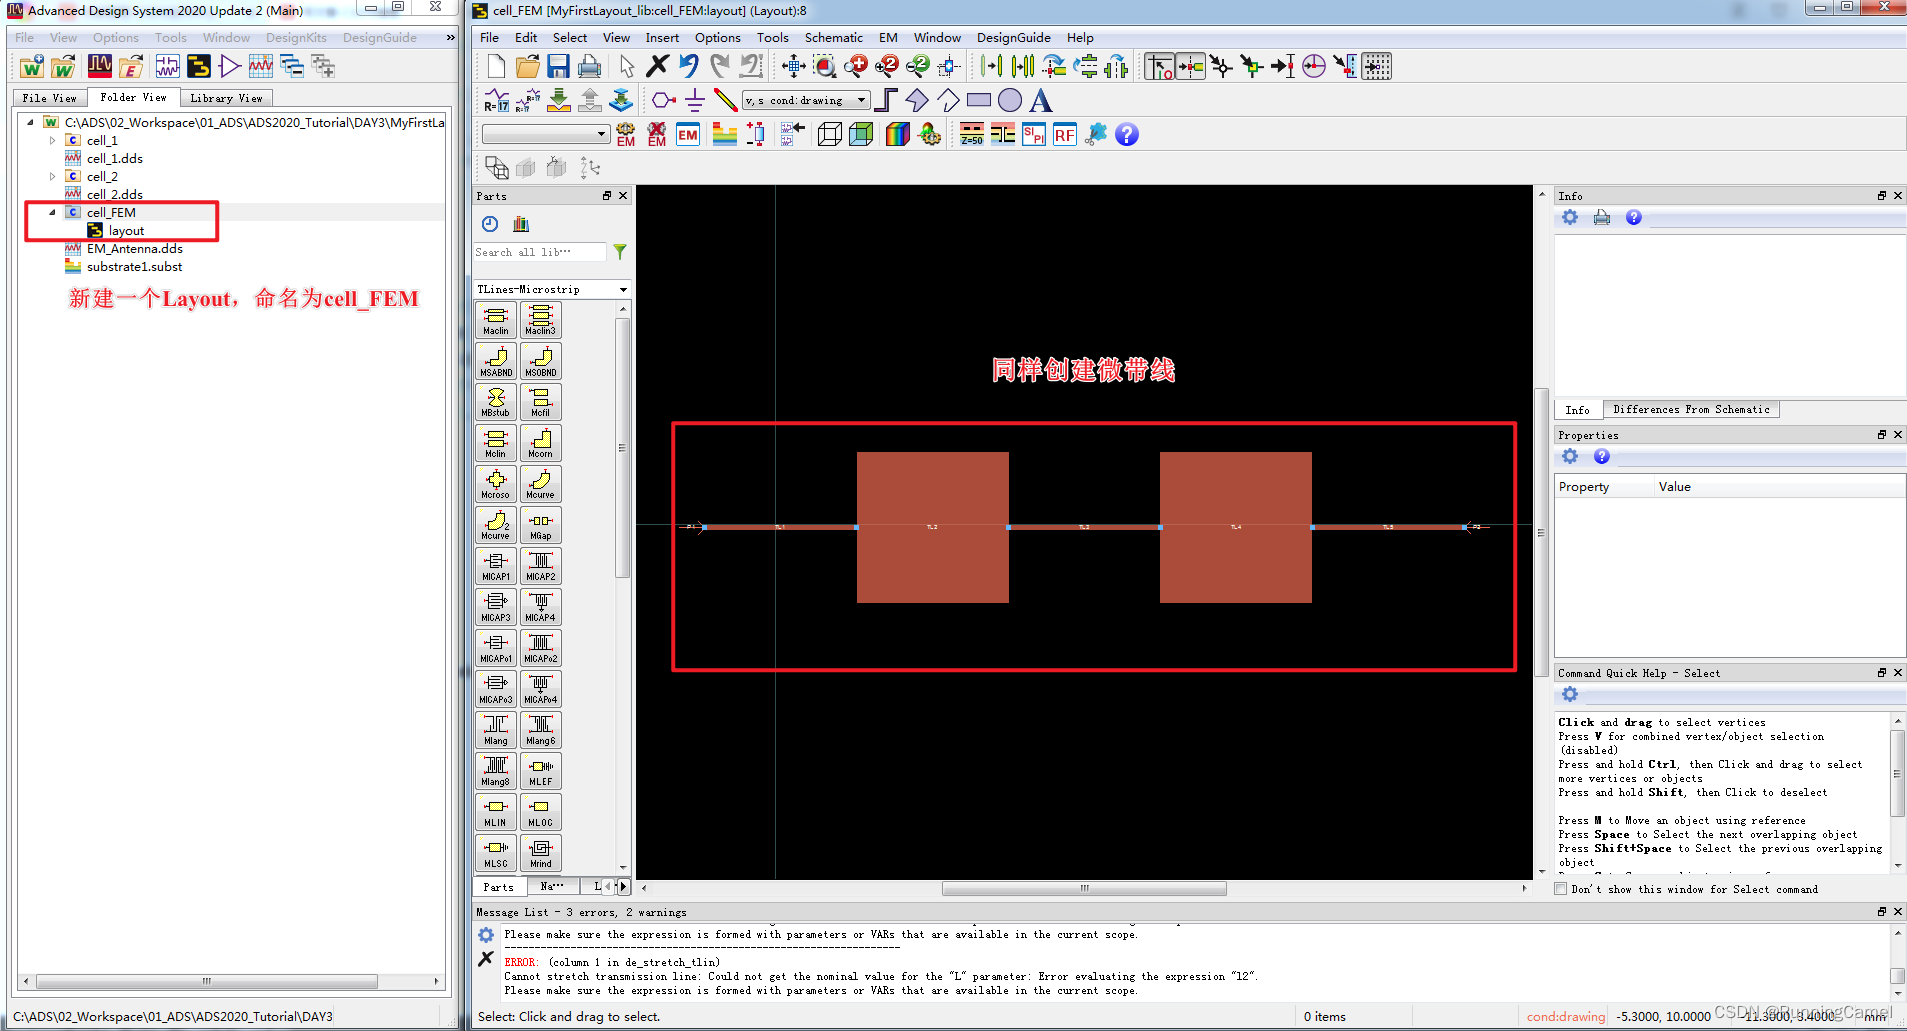Save the layout with the floppy disk icon

click(x=558, y=67)
